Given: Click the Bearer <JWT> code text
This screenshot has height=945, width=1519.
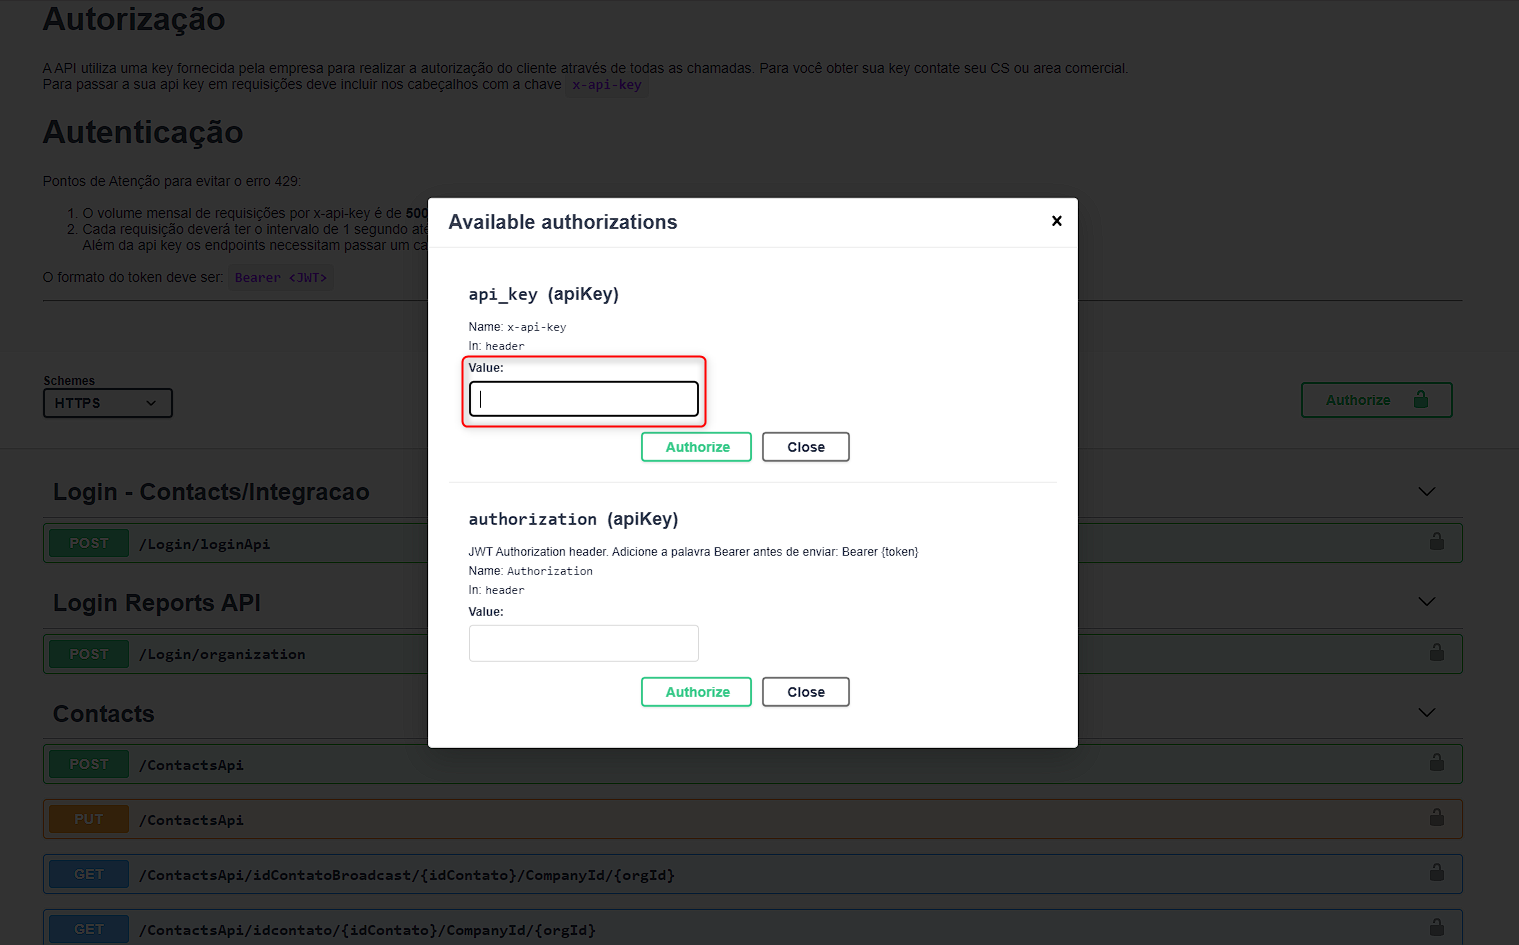Looking at the screenshot, I should [x=281, y=278].
